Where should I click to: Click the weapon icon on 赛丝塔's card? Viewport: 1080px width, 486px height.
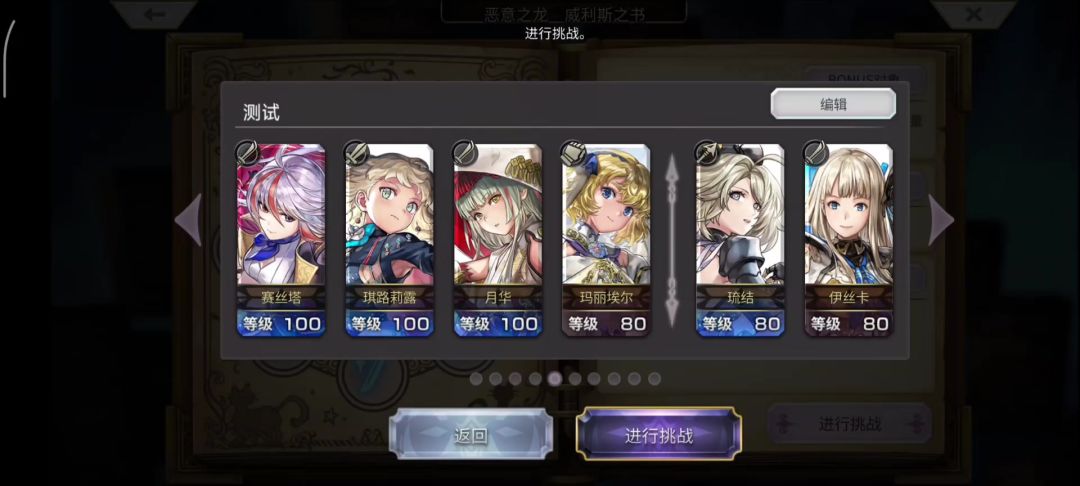click(x=247, y=153)
